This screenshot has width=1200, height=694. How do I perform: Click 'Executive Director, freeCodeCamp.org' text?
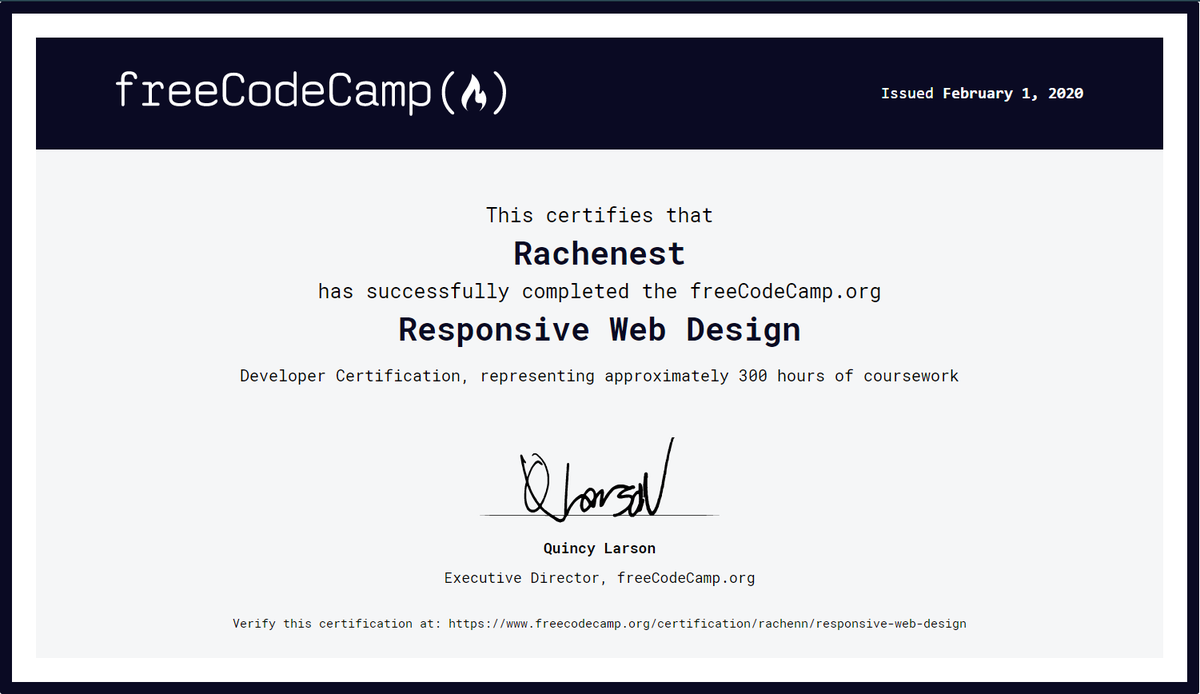click(599, 578)
